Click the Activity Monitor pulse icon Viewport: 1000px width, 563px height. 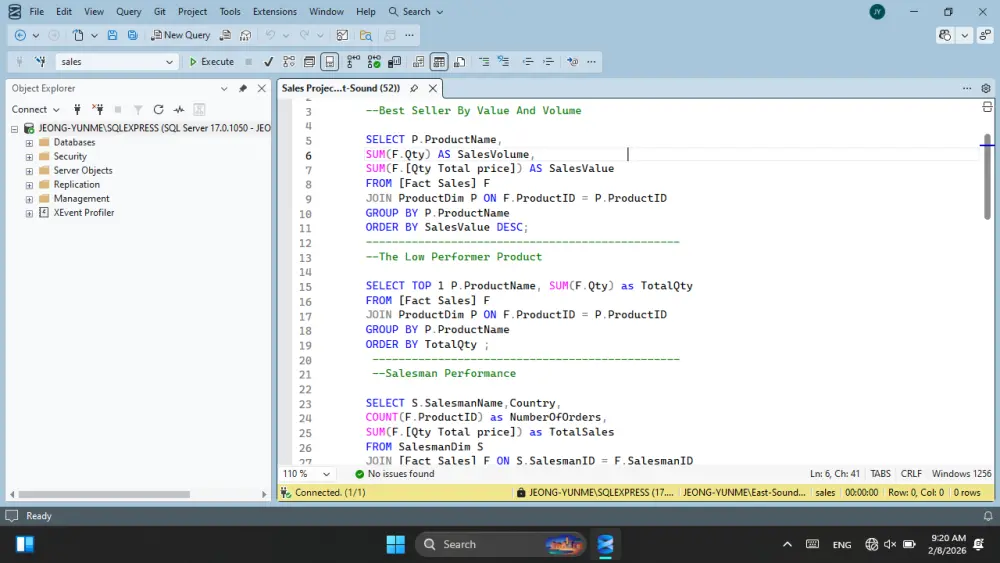pos(179,110)
